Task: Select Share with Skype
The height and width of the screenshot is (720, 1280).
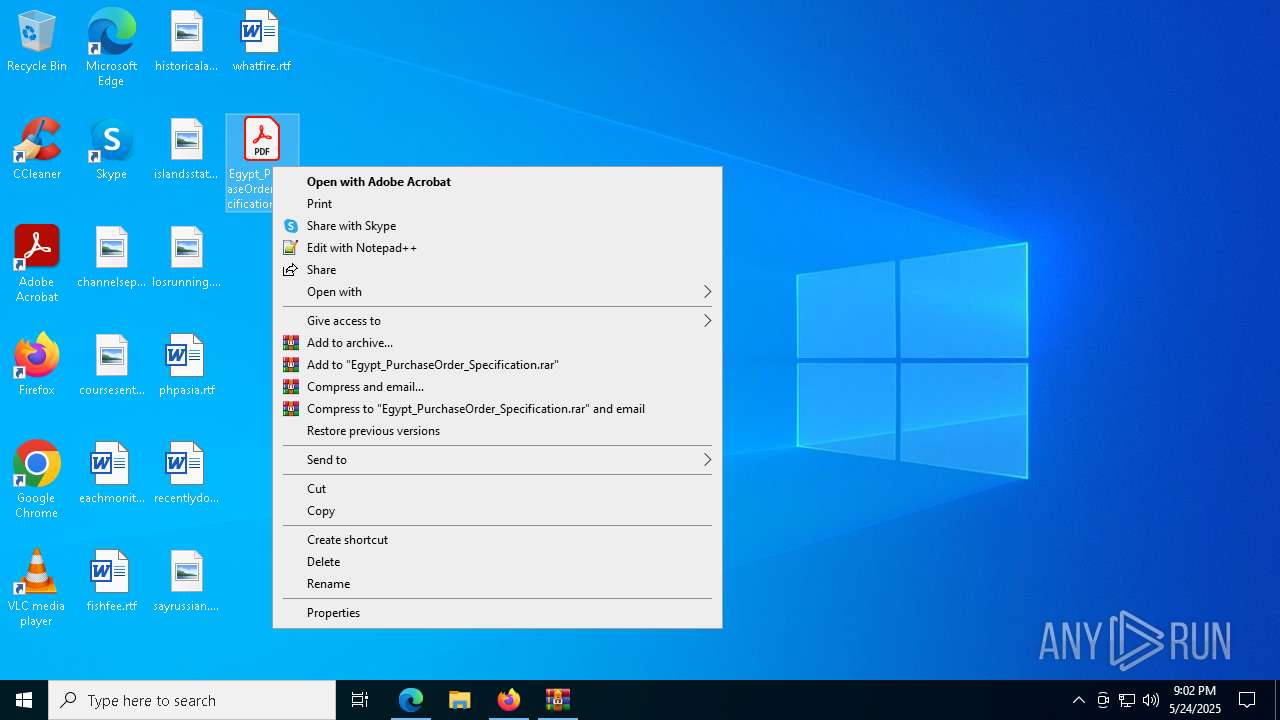Action: click(x=497, y=226)
